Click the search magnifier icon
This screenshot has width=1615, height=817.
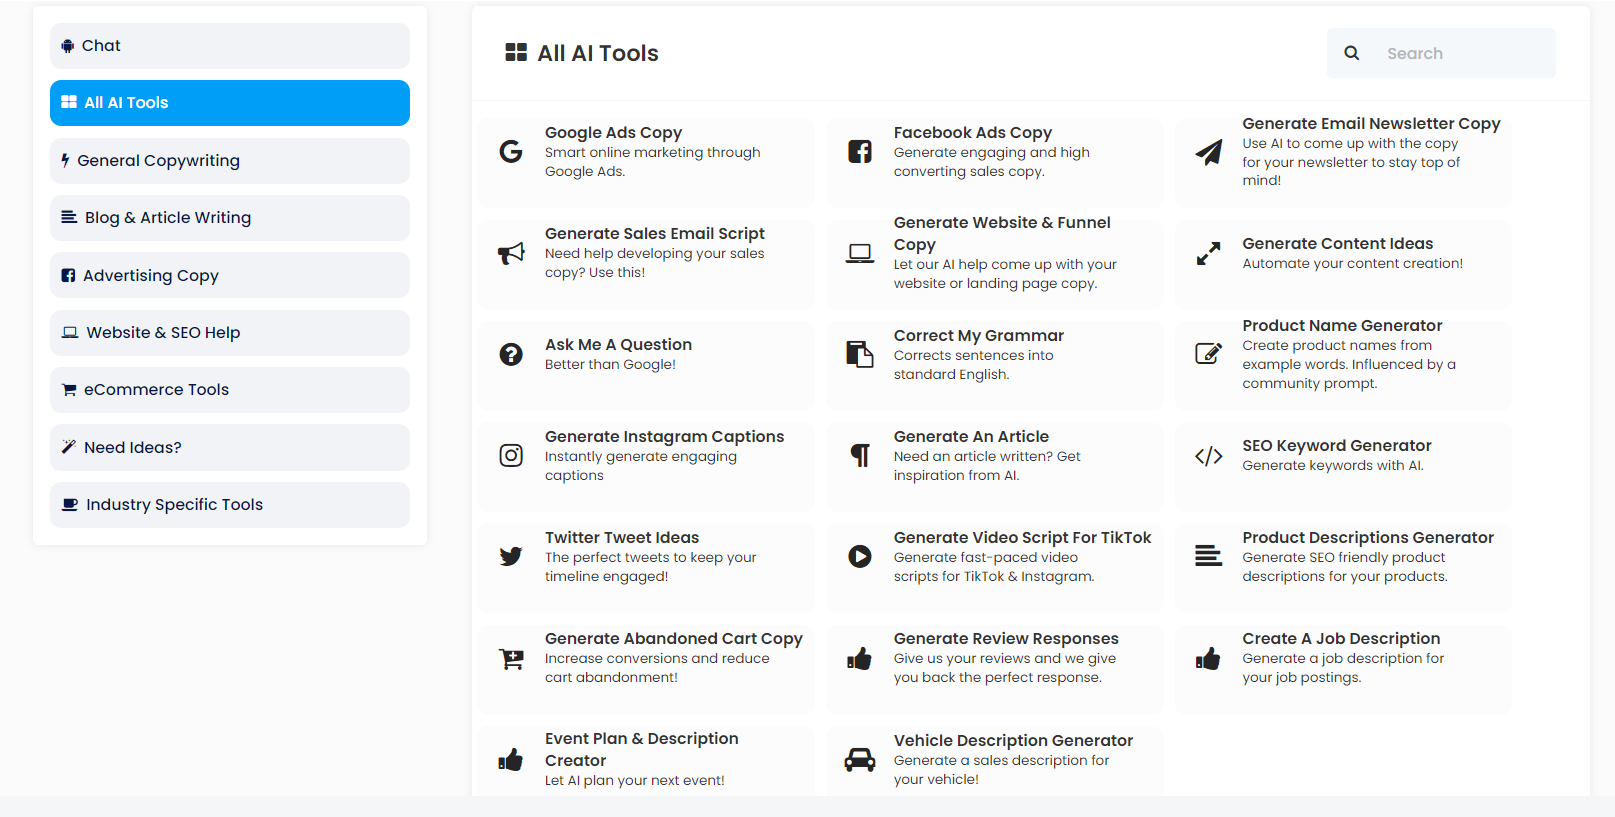coord(1351,52)
